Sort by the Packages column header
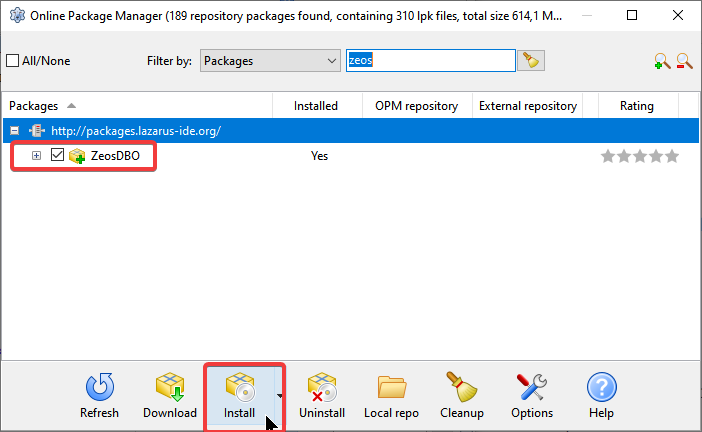 137,106
